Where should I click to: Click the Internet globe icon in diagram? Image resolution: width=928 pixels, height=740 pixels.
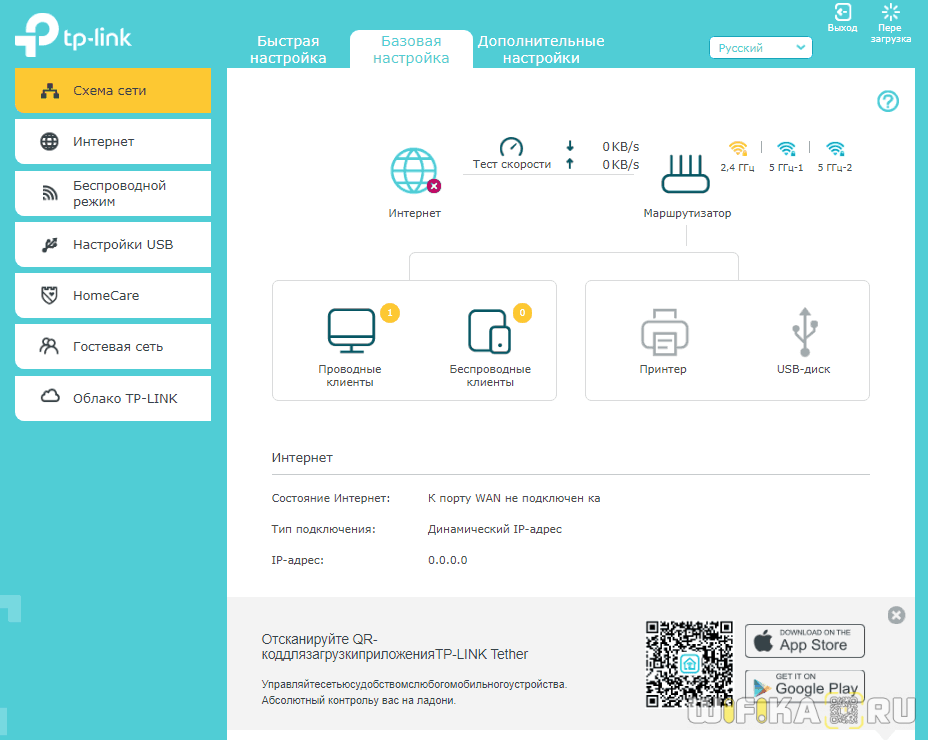pos(414,171)
